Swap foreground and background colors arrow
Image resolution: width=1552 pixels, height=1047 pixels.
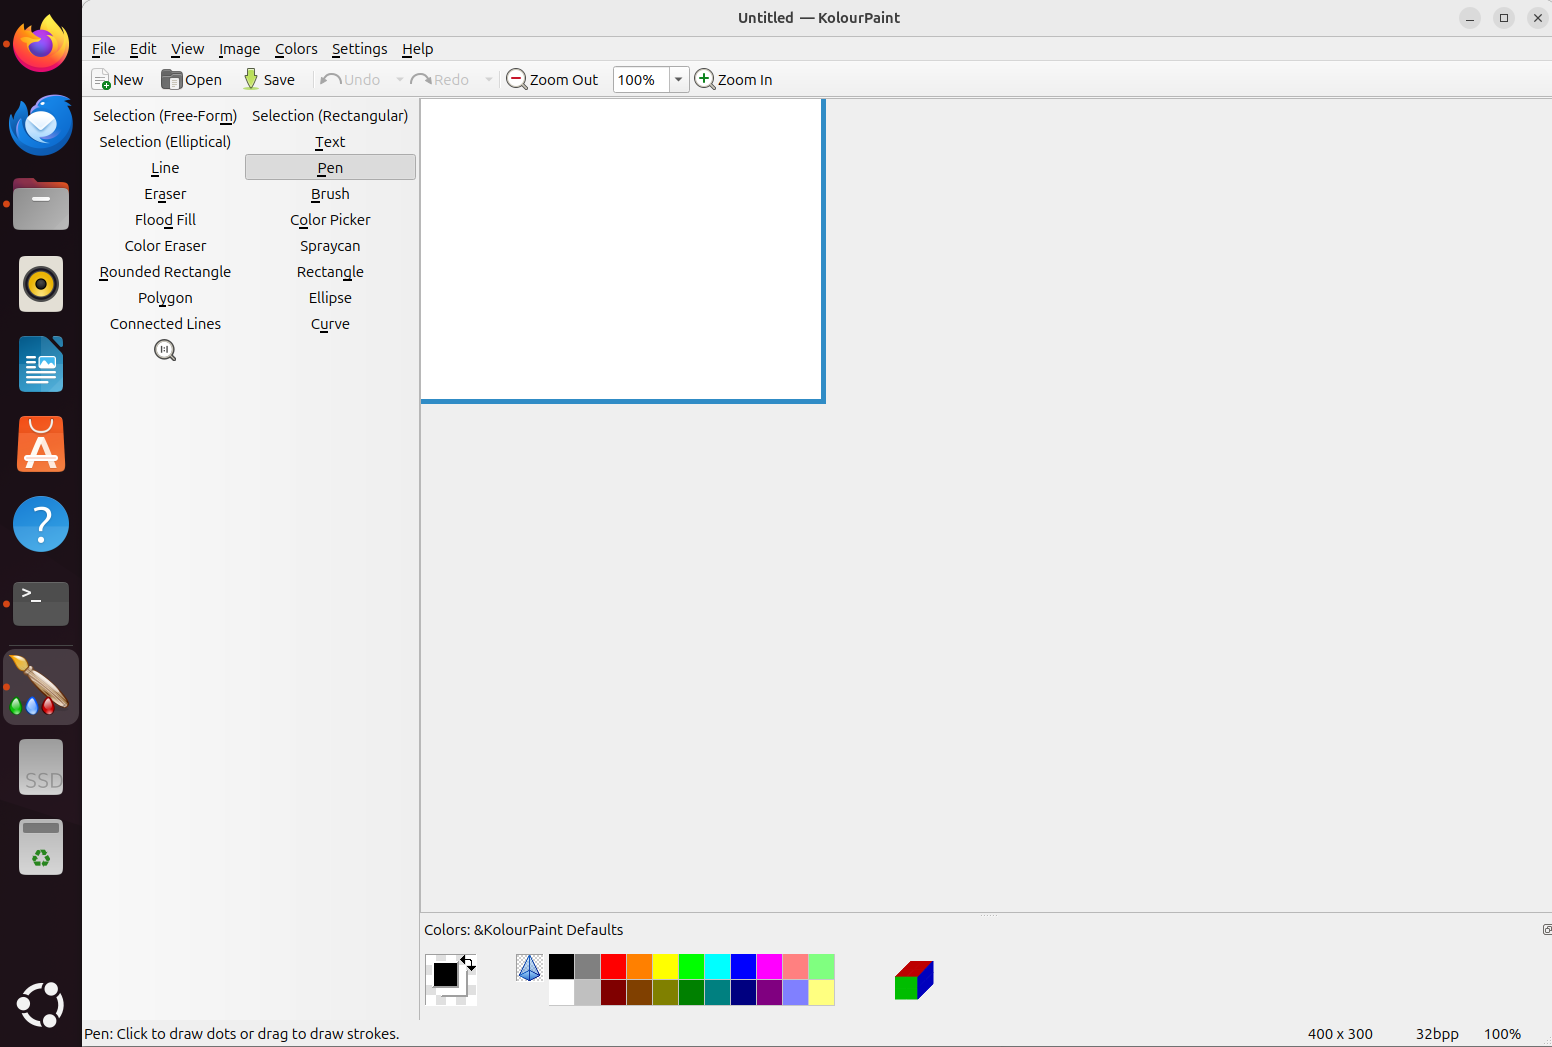(x=467, y=962)
